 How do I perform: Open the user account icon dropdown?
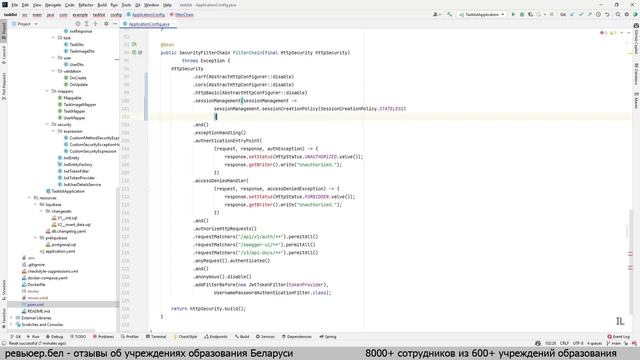[437, 14]
